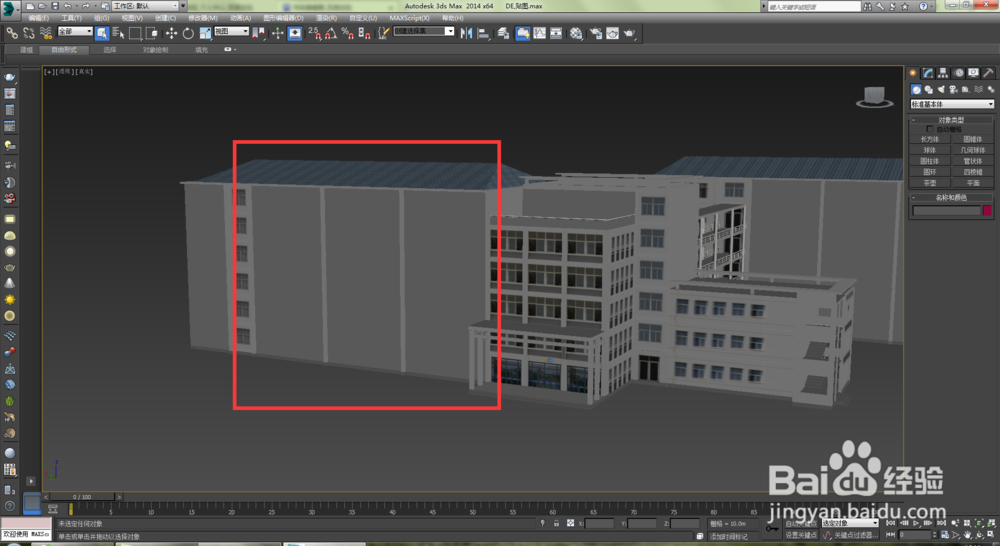Click the teapot Render Production icon
The image size is (1000, 546).
coord(629,33)
